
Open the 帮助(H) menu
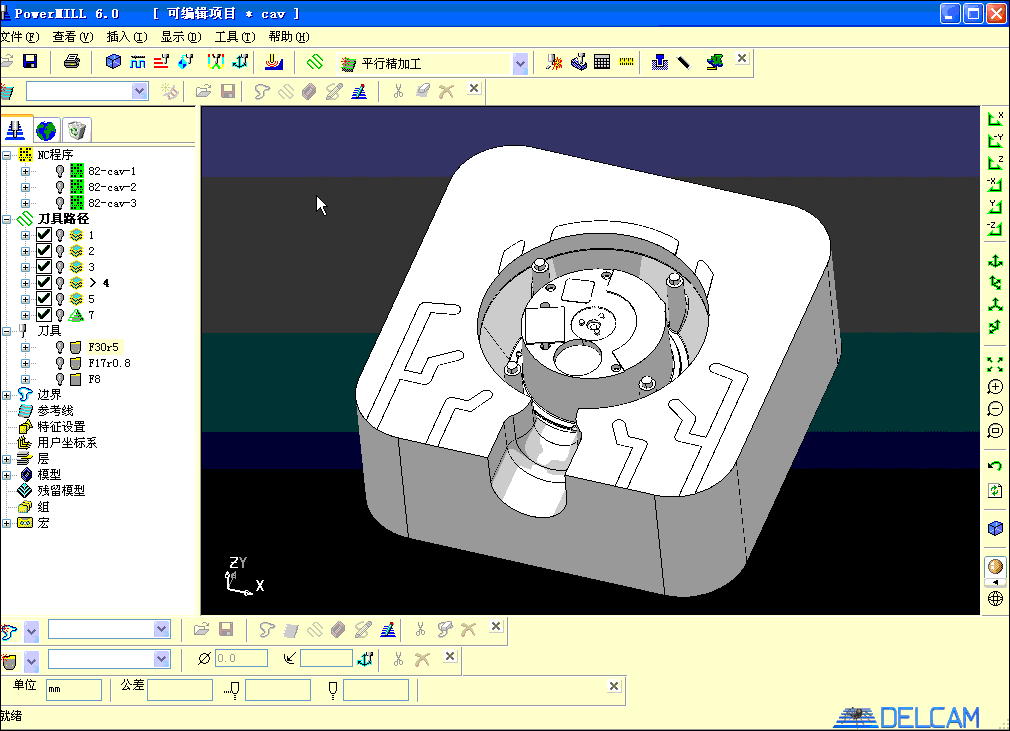289,37
